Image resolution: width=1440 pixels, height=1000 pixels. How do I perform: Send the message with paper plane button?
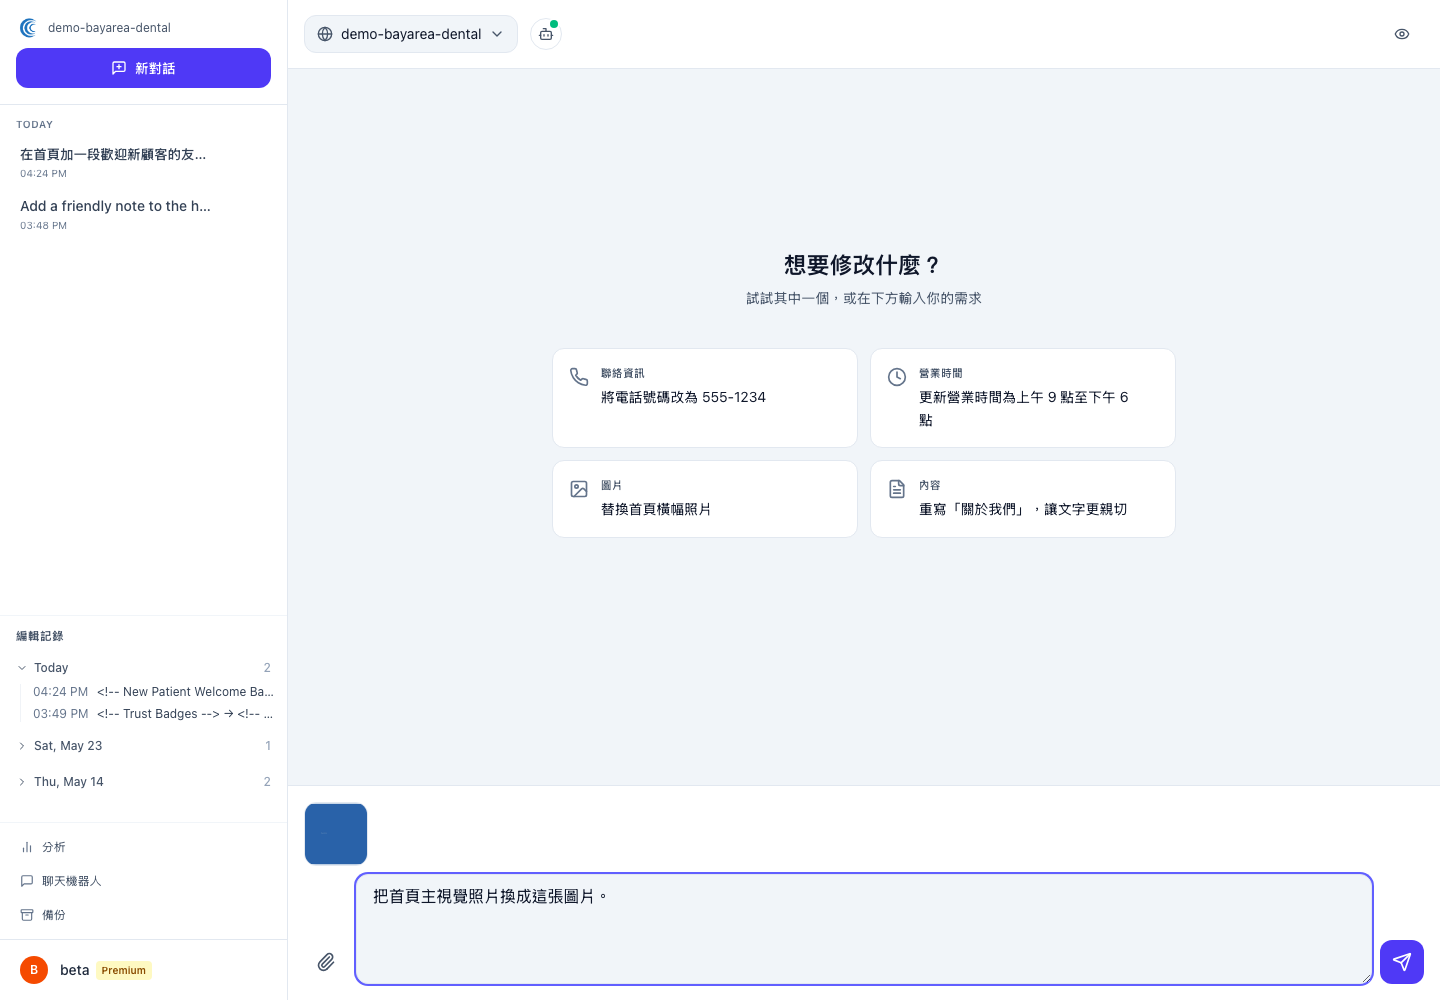click(1402, 962)
